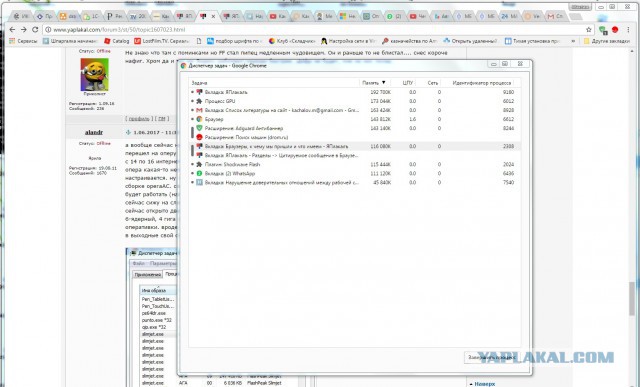The height and width of the screenshot is (387, 640).
Task: Sort processes by Сеть column
Action: [x=432, y=83]
